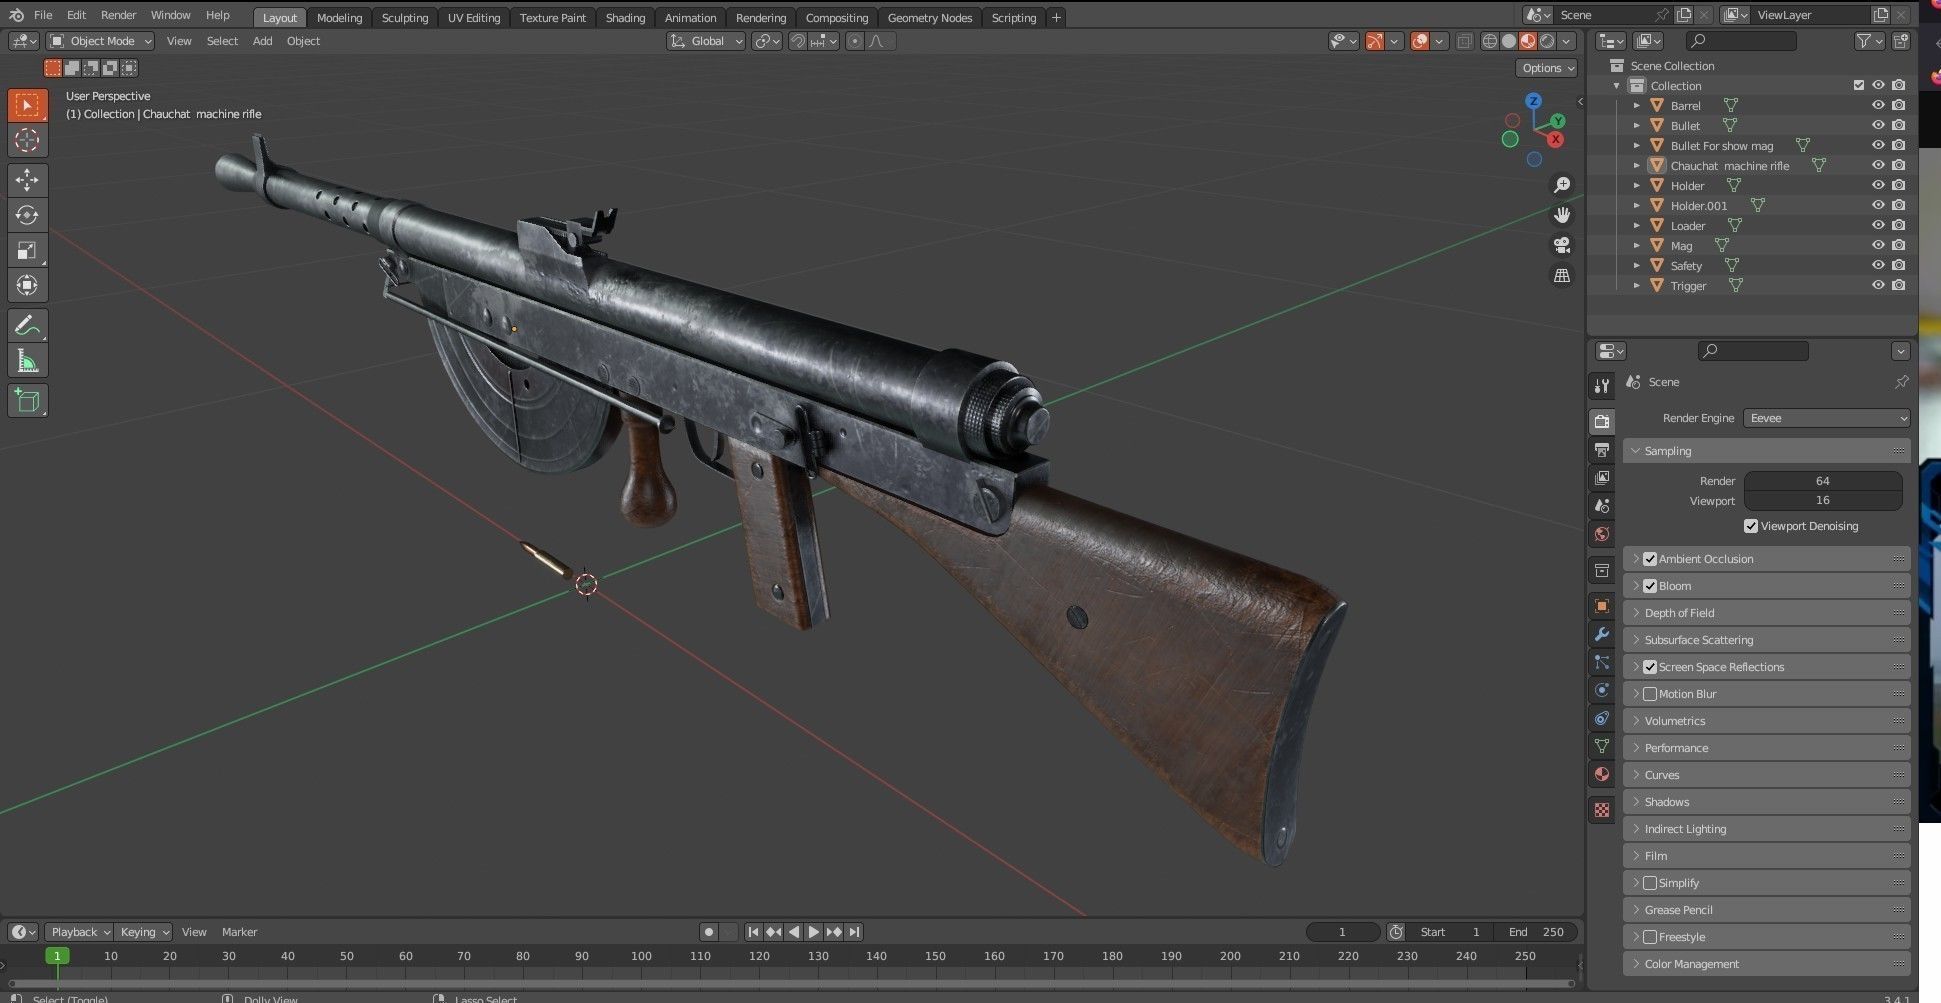Select the Annotate tool
This screenshot has width=1941, height=1003.
(27, 324)
